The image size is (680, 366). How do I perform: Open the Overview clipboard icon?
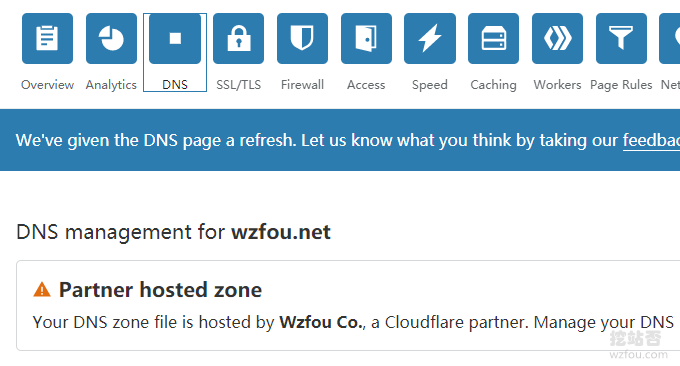coord(47,39)
